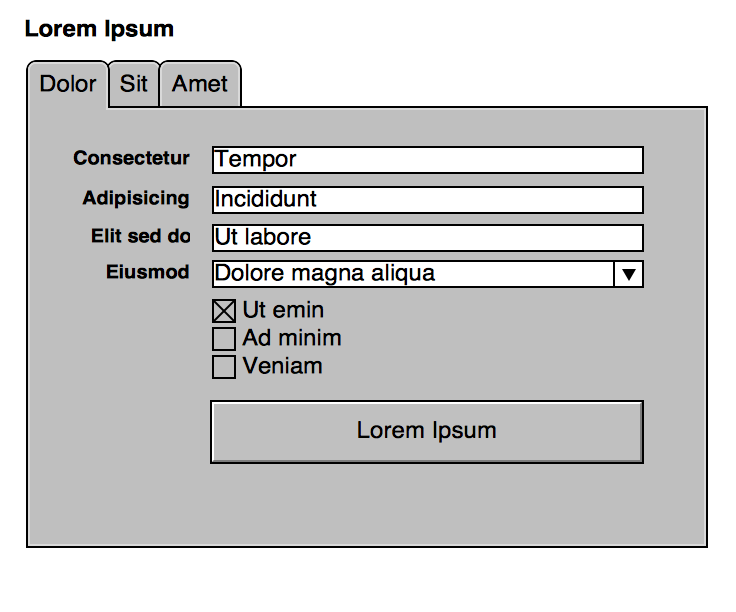Click the Elit sed do text field
The width and height of the screenshot is (736, 612).
tap(427, 238)
